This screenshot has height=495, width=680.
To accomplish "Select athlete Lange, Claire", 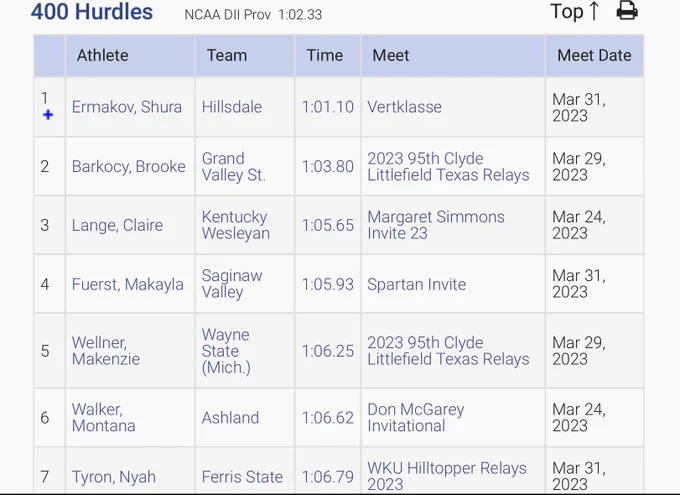I will [x=118, y=225].
